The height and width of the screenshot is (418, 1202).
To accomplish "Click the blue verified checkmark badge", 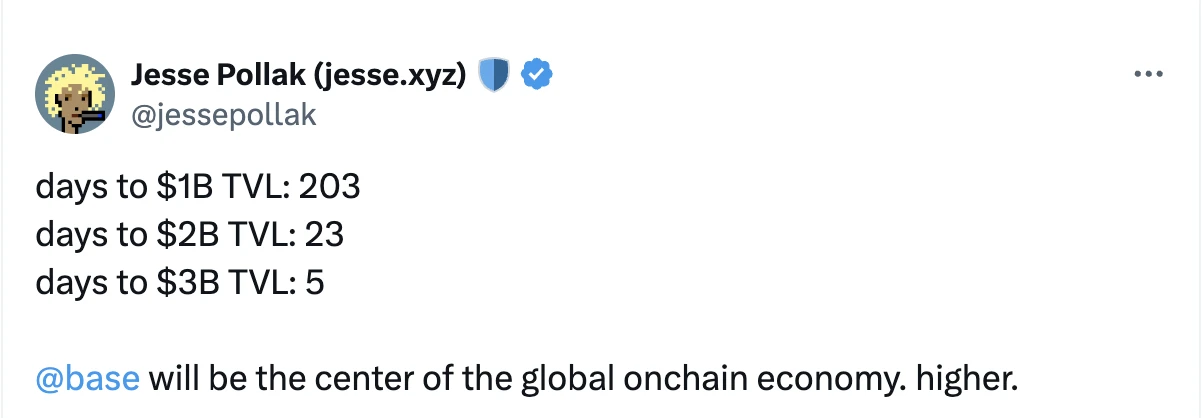I will pos(537,74).
